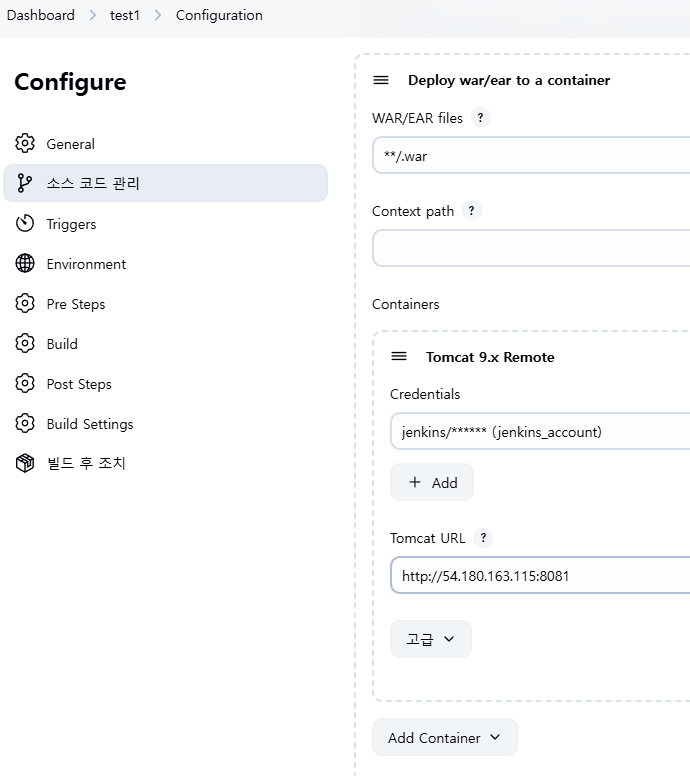Open the Add Container dropdown
The image size is (690, 776).
point(445,738)
